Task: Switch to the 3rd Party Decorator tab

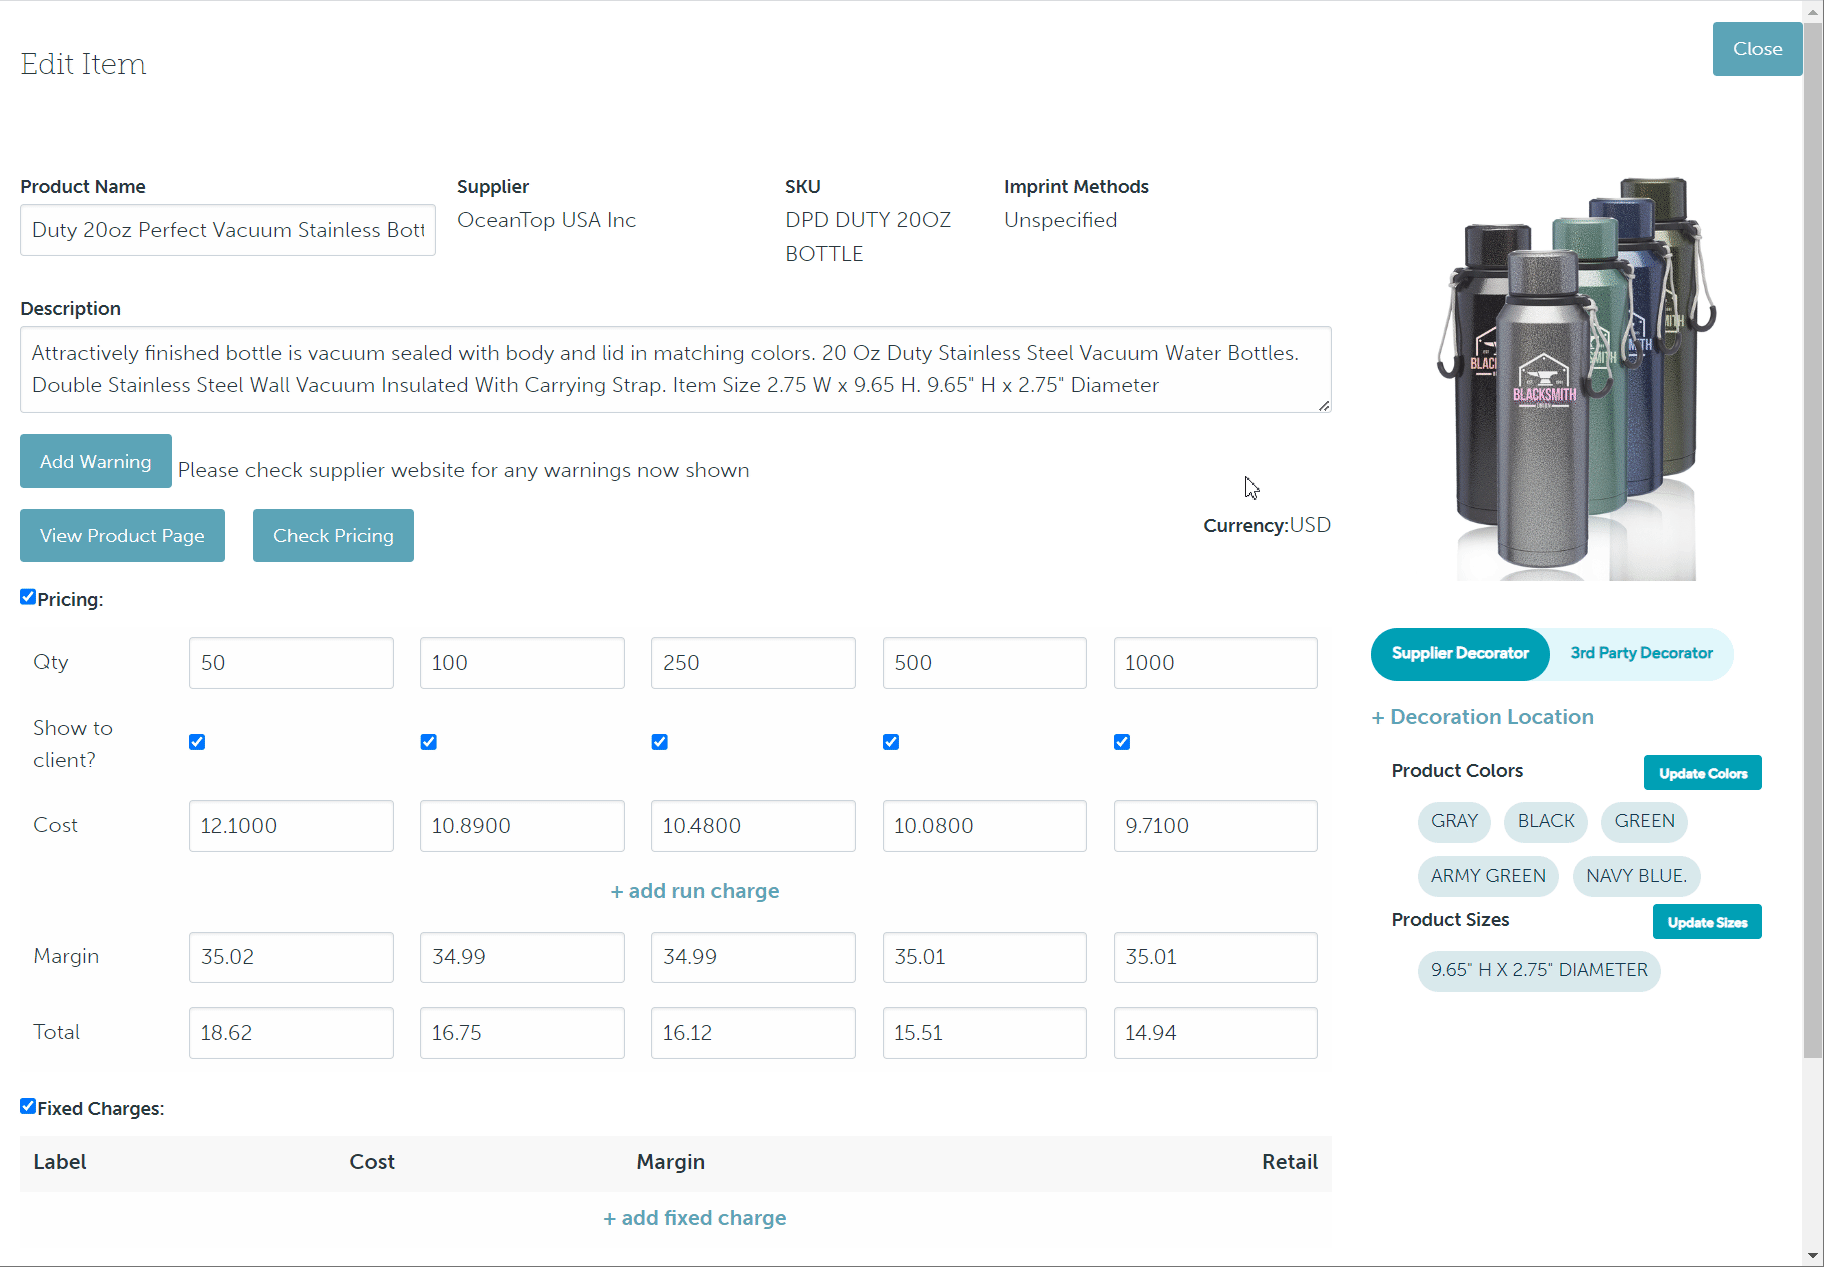Action: pos(1640,654)
